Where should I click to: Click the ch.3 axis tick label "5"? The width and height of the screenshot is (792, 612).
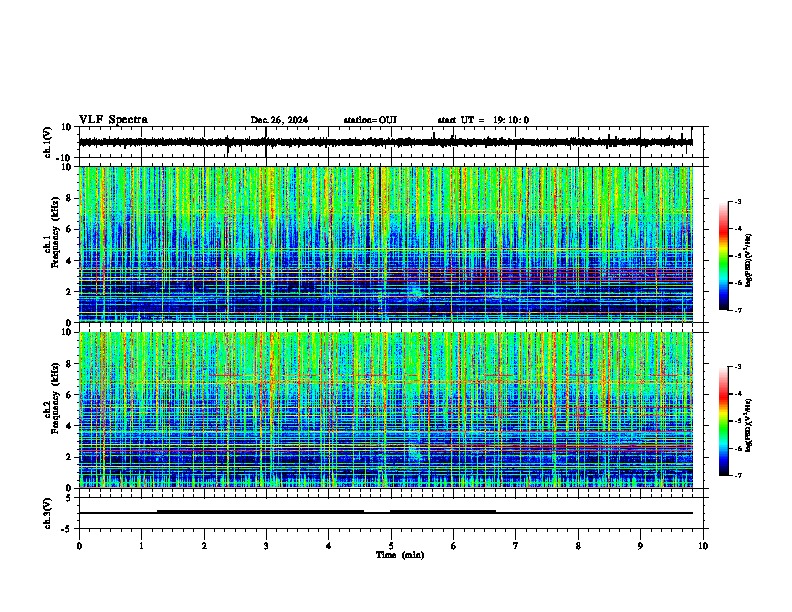69,497
